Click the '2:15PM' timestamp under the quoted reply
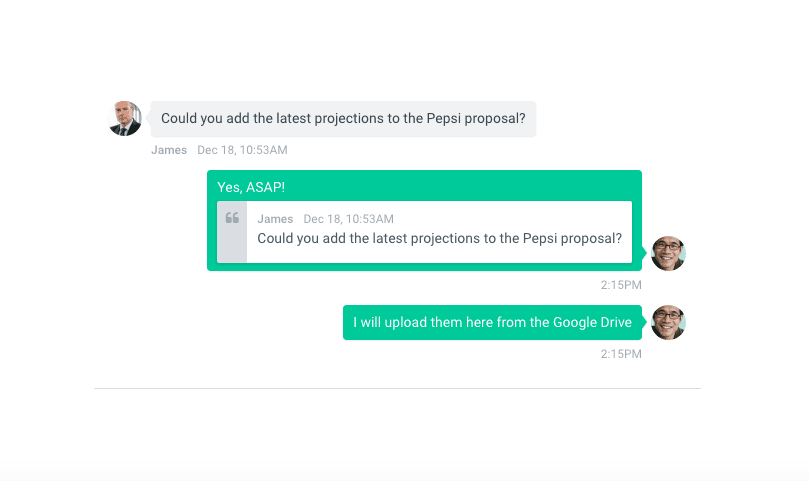Viewport: 809px width, 481px height. coord(621,285)
